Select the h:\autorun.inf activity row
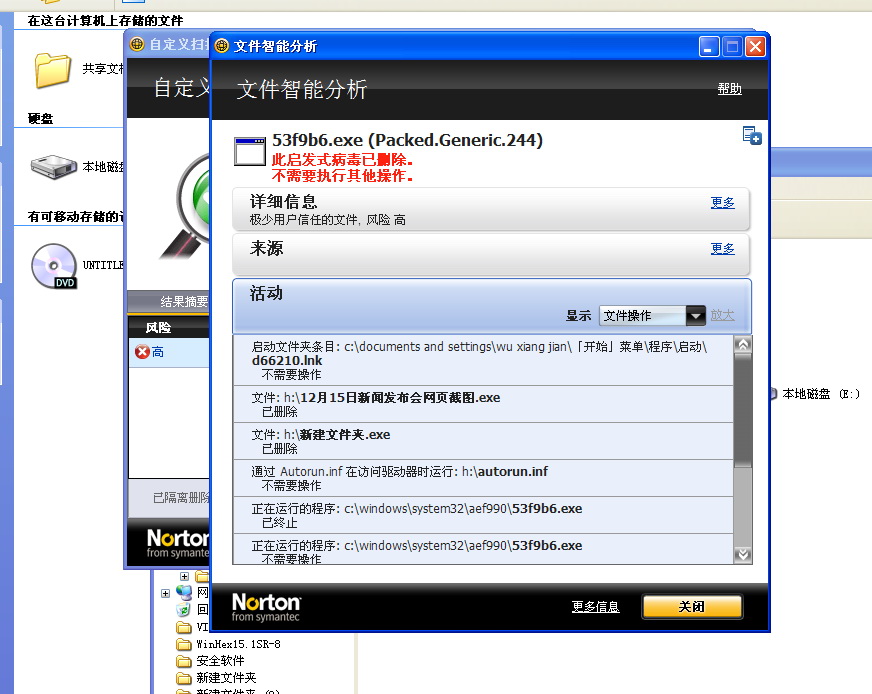Image resolution: width=872 pixels, height=694 pixels. point(483,478)
